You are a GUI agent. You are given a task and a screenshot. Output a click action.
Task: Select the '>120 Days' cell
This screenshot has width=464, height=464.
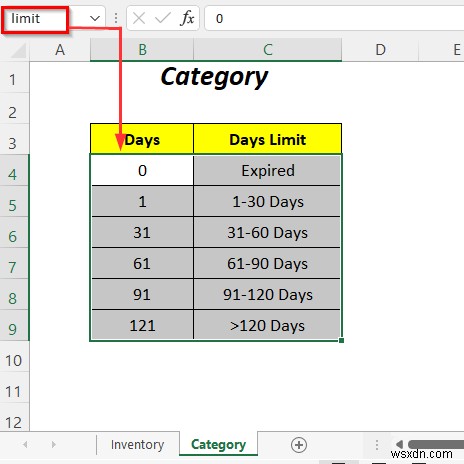tap(268, 325)
